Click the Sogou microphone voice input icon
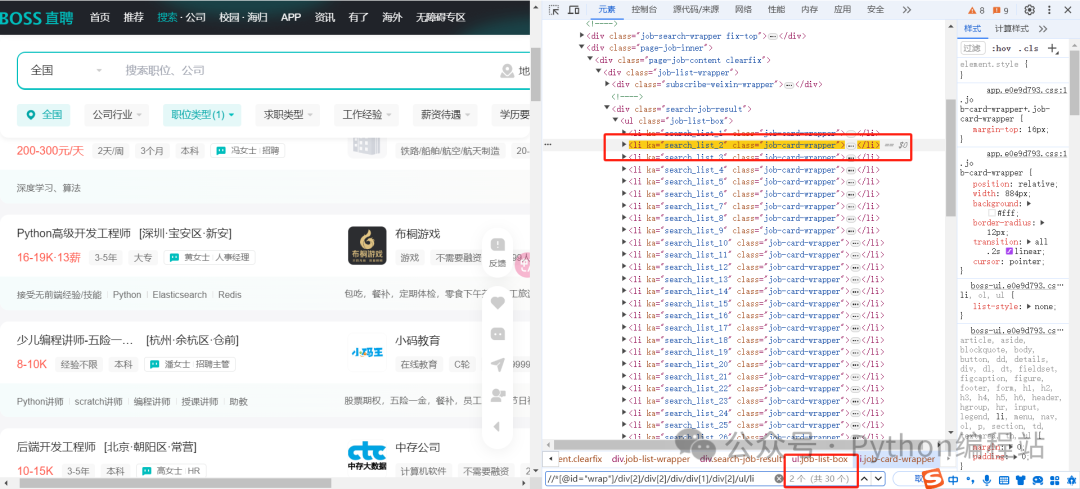The width and height of the screenshot is (1080, 489). point(987,479)
